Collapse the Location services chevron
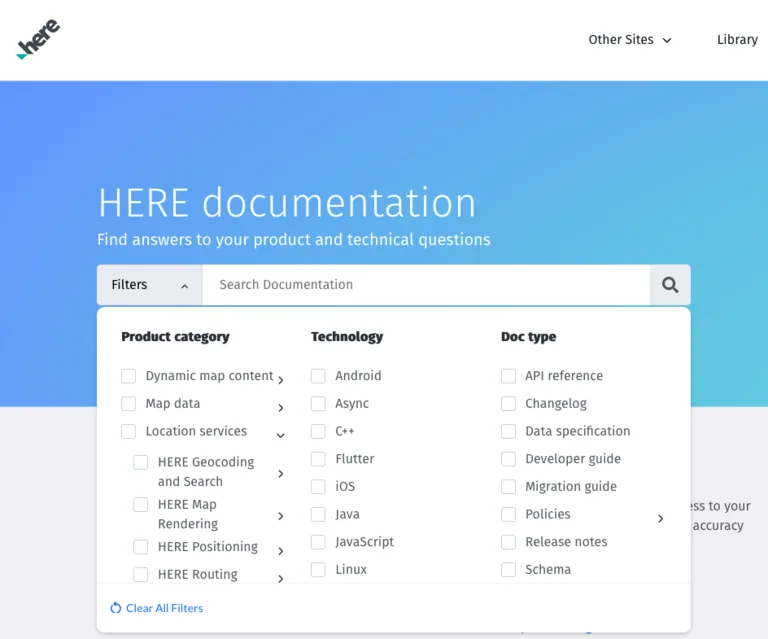The image size is (768, 639). pos(281,435)
